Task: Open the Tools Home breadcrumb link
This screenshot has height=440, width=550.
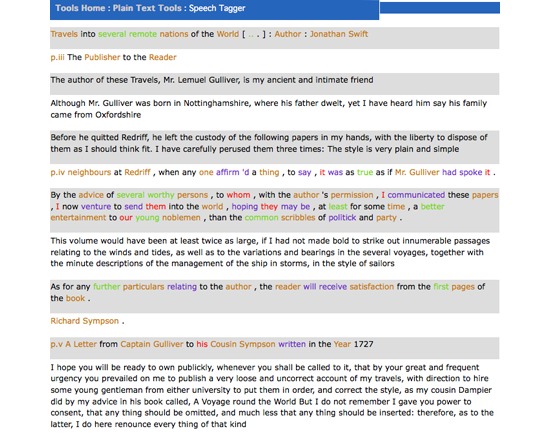Action: pyautogui.click(x=80, y=8)
